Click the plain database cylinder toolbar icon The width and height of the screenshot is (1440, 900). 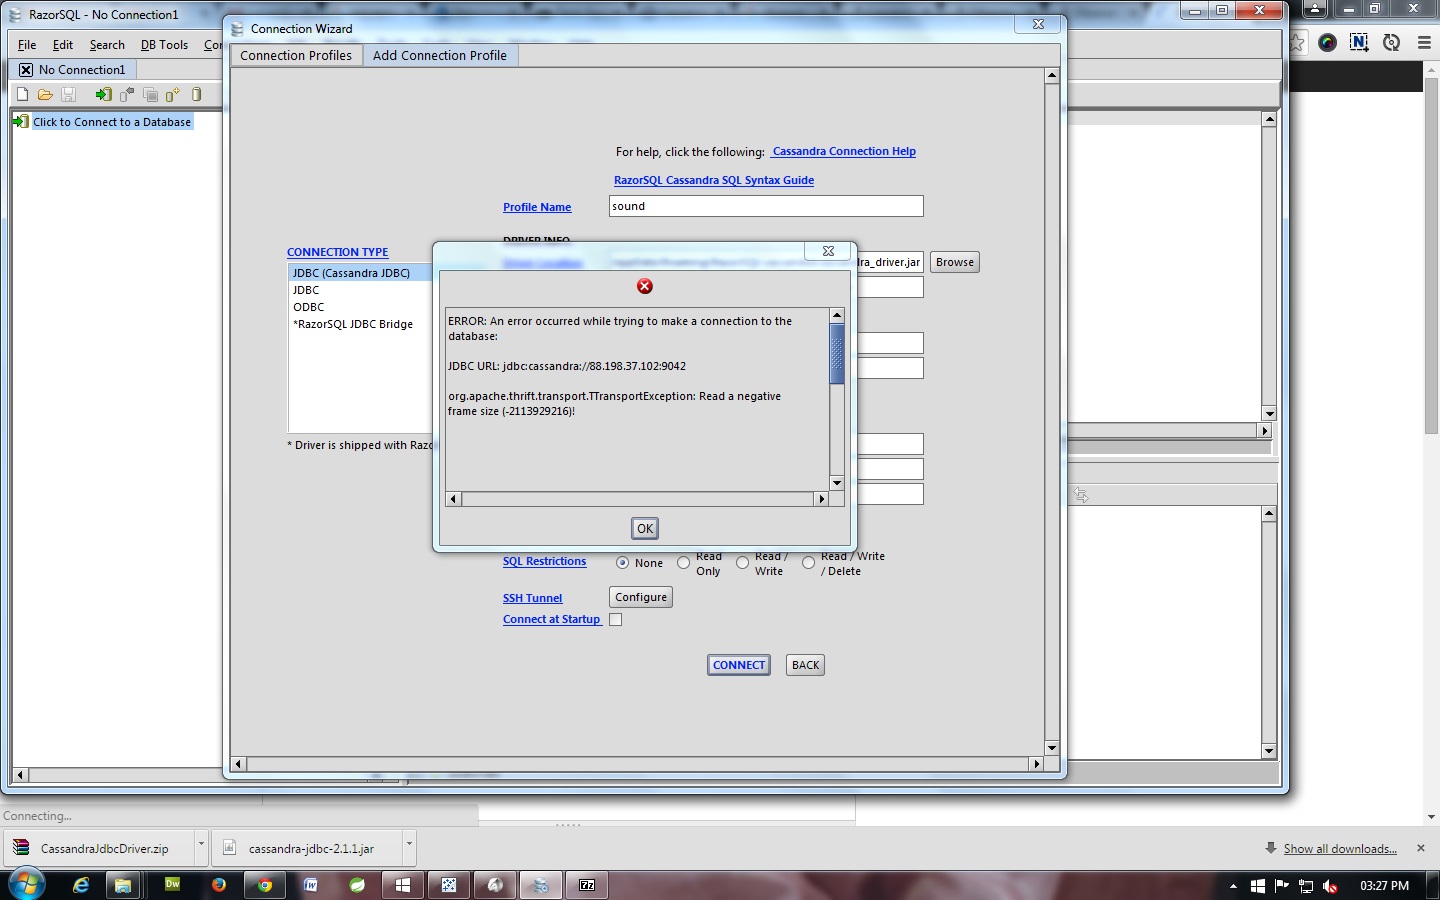197,94
